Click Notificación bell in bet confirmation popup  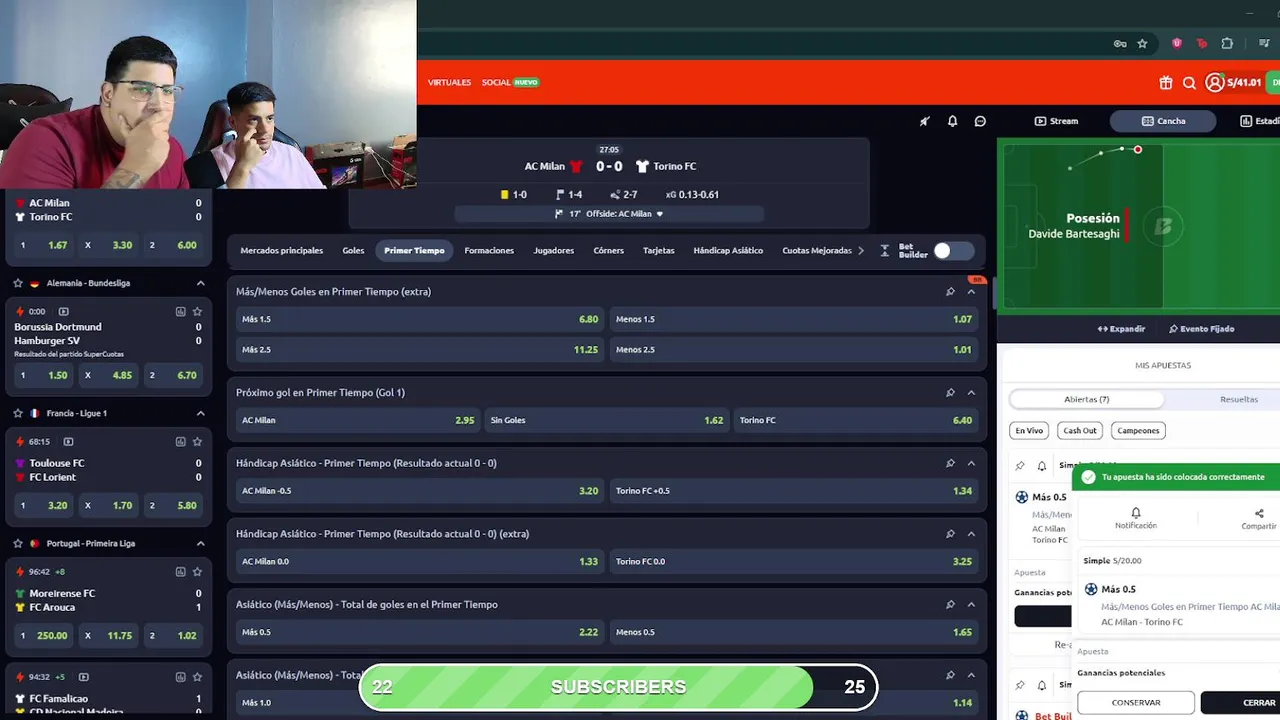click(x=1136, y=517)
